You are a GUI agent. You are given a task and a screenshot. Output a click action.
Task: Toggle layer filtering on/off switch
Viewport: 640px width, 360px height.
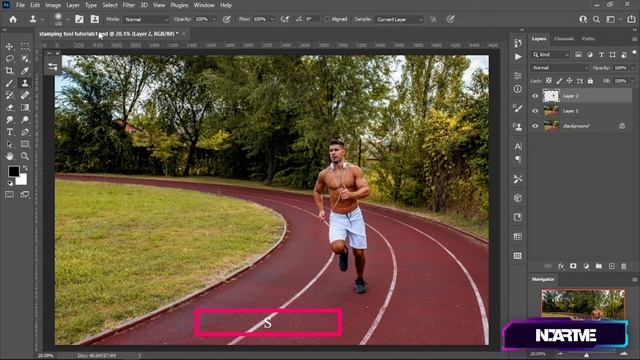[x=634, y=53]
